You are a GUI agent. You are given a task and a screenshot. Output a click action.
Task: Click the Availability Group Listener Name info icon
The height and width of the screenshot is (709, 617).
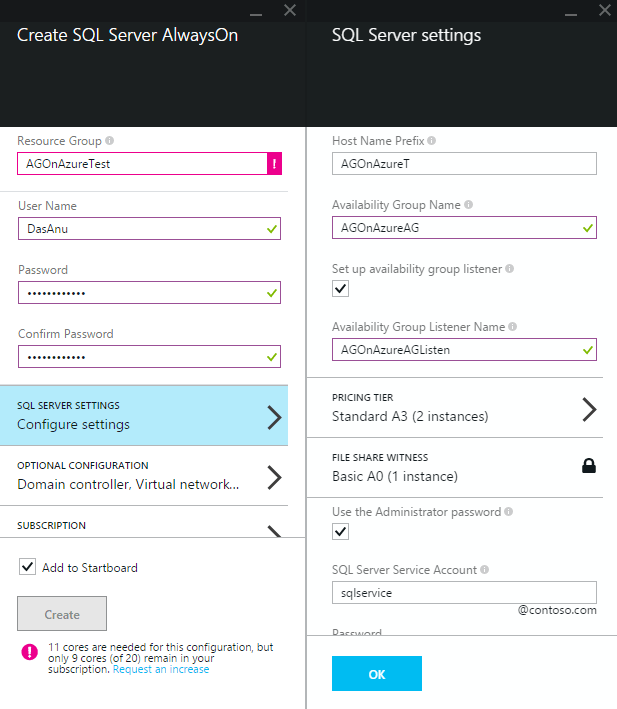514,327
